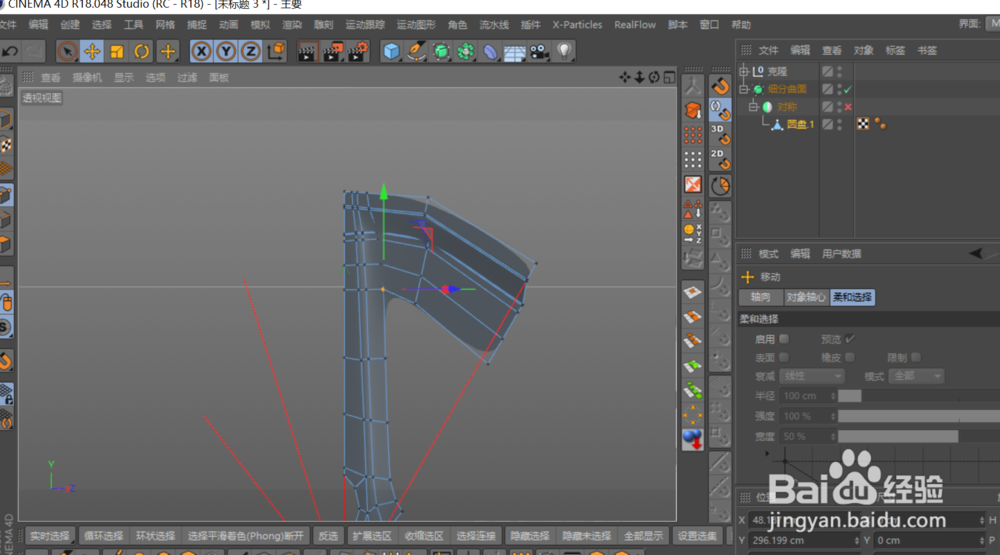Click Render View clapperboard icon
Screen dimensions: 1000x555
click(307, 52)
